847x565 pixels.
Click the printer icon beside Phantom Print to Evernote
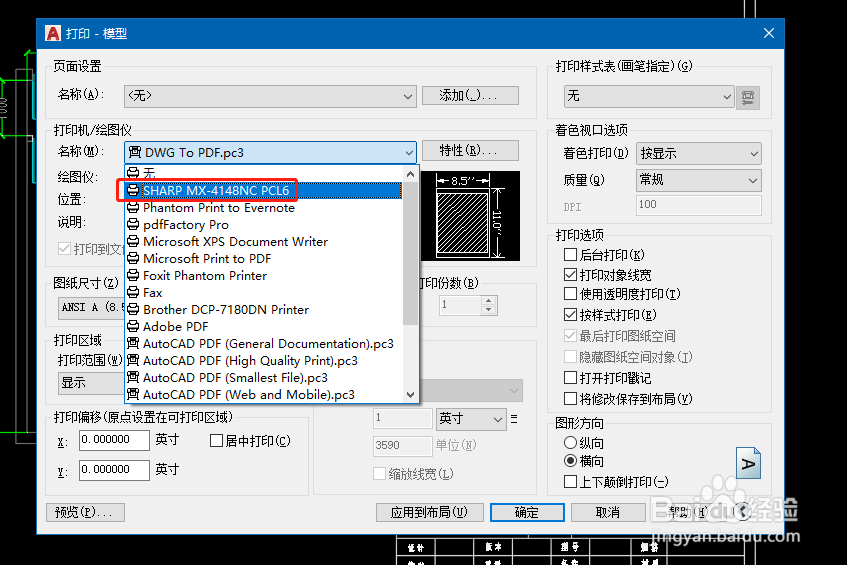[133, 207]
